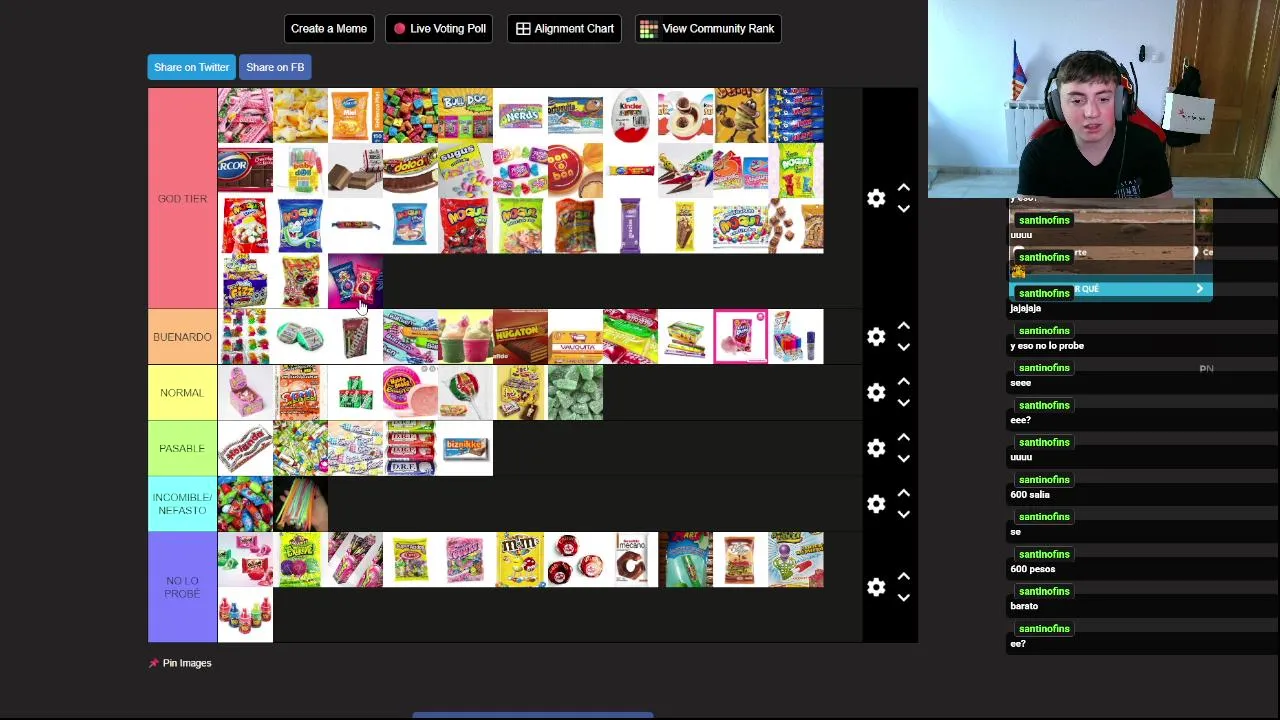Select the Bon o Bon image
Image resolution: width=1280 pixels, height=720 pixels.
click(x=575, y=170)
